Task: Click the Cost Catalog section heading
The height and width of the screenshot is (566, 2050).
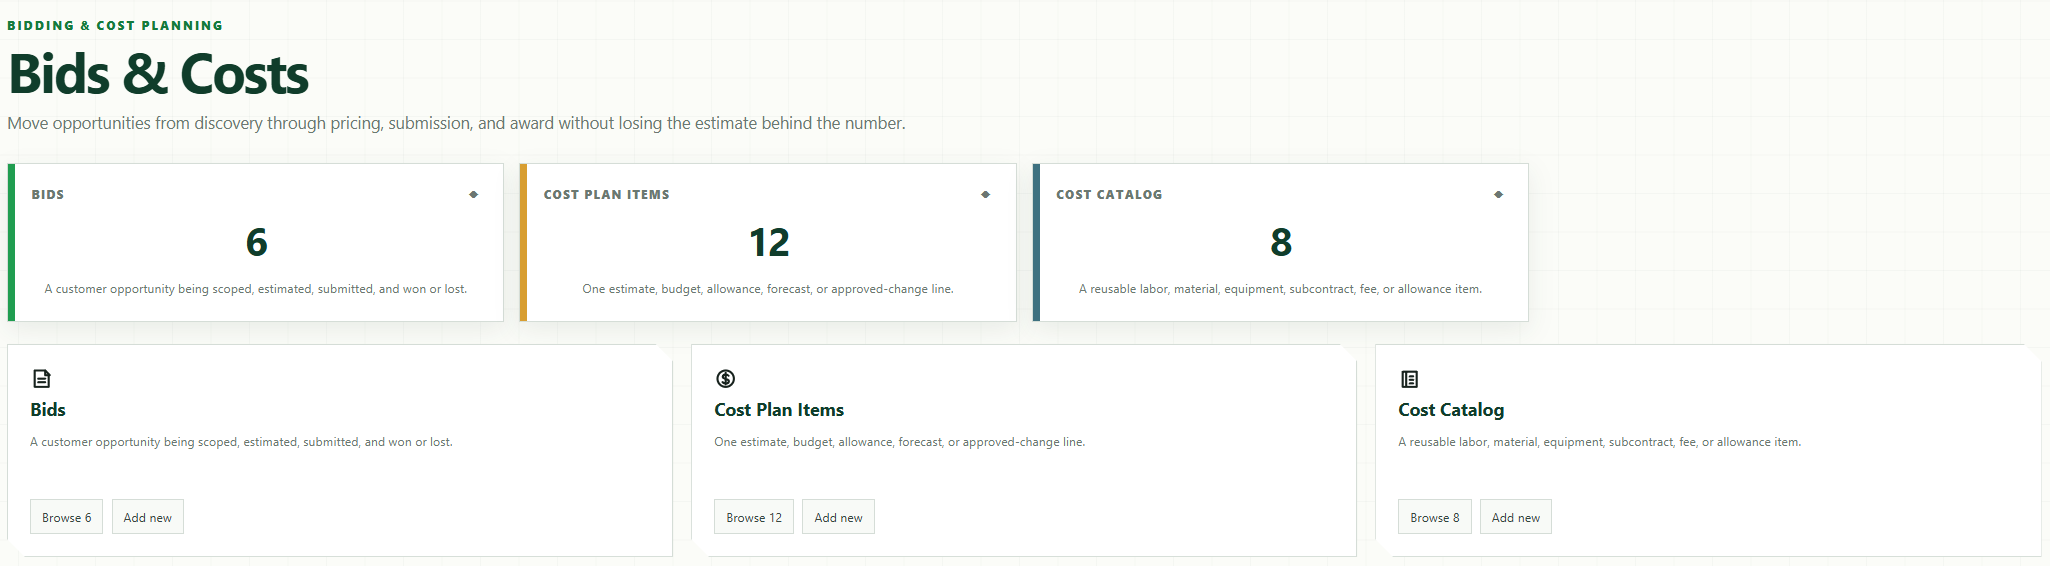Action: click(x=1451, y=410)
